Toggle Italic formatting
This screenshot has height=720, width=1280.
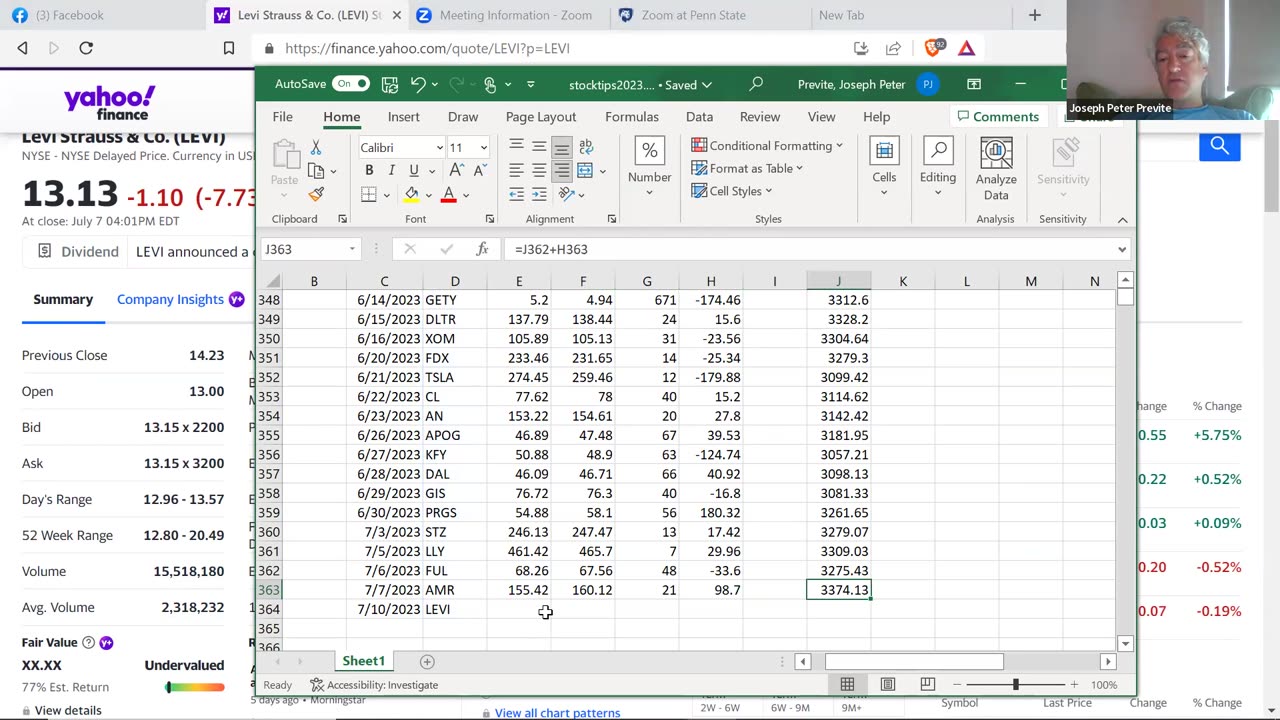pyautogui.click(x=391, y=171)
